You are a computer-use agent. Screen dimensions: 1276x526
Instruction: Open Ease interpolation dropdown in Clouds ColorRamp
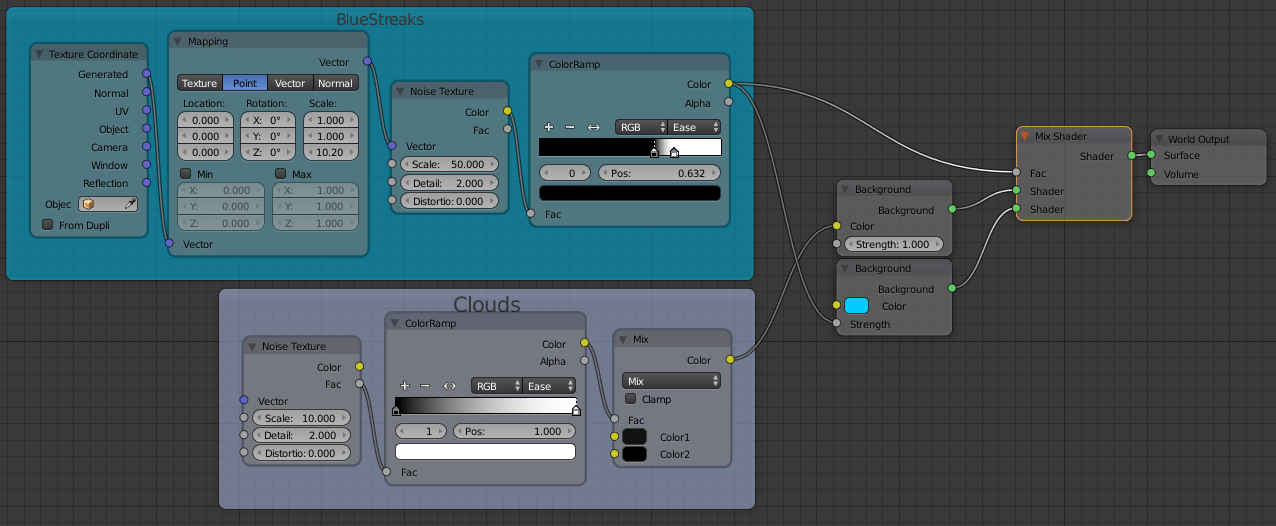pos(549,386)
